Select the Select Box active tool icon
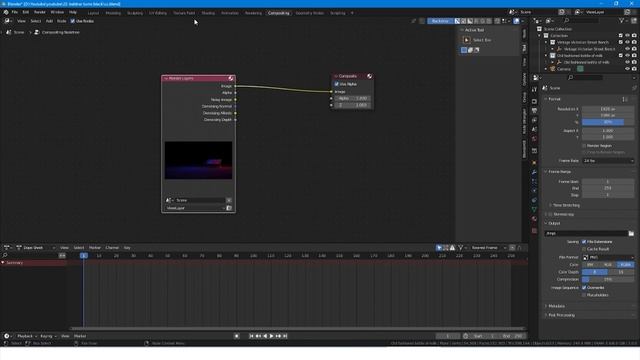640x360 pixels. [467, 40]
